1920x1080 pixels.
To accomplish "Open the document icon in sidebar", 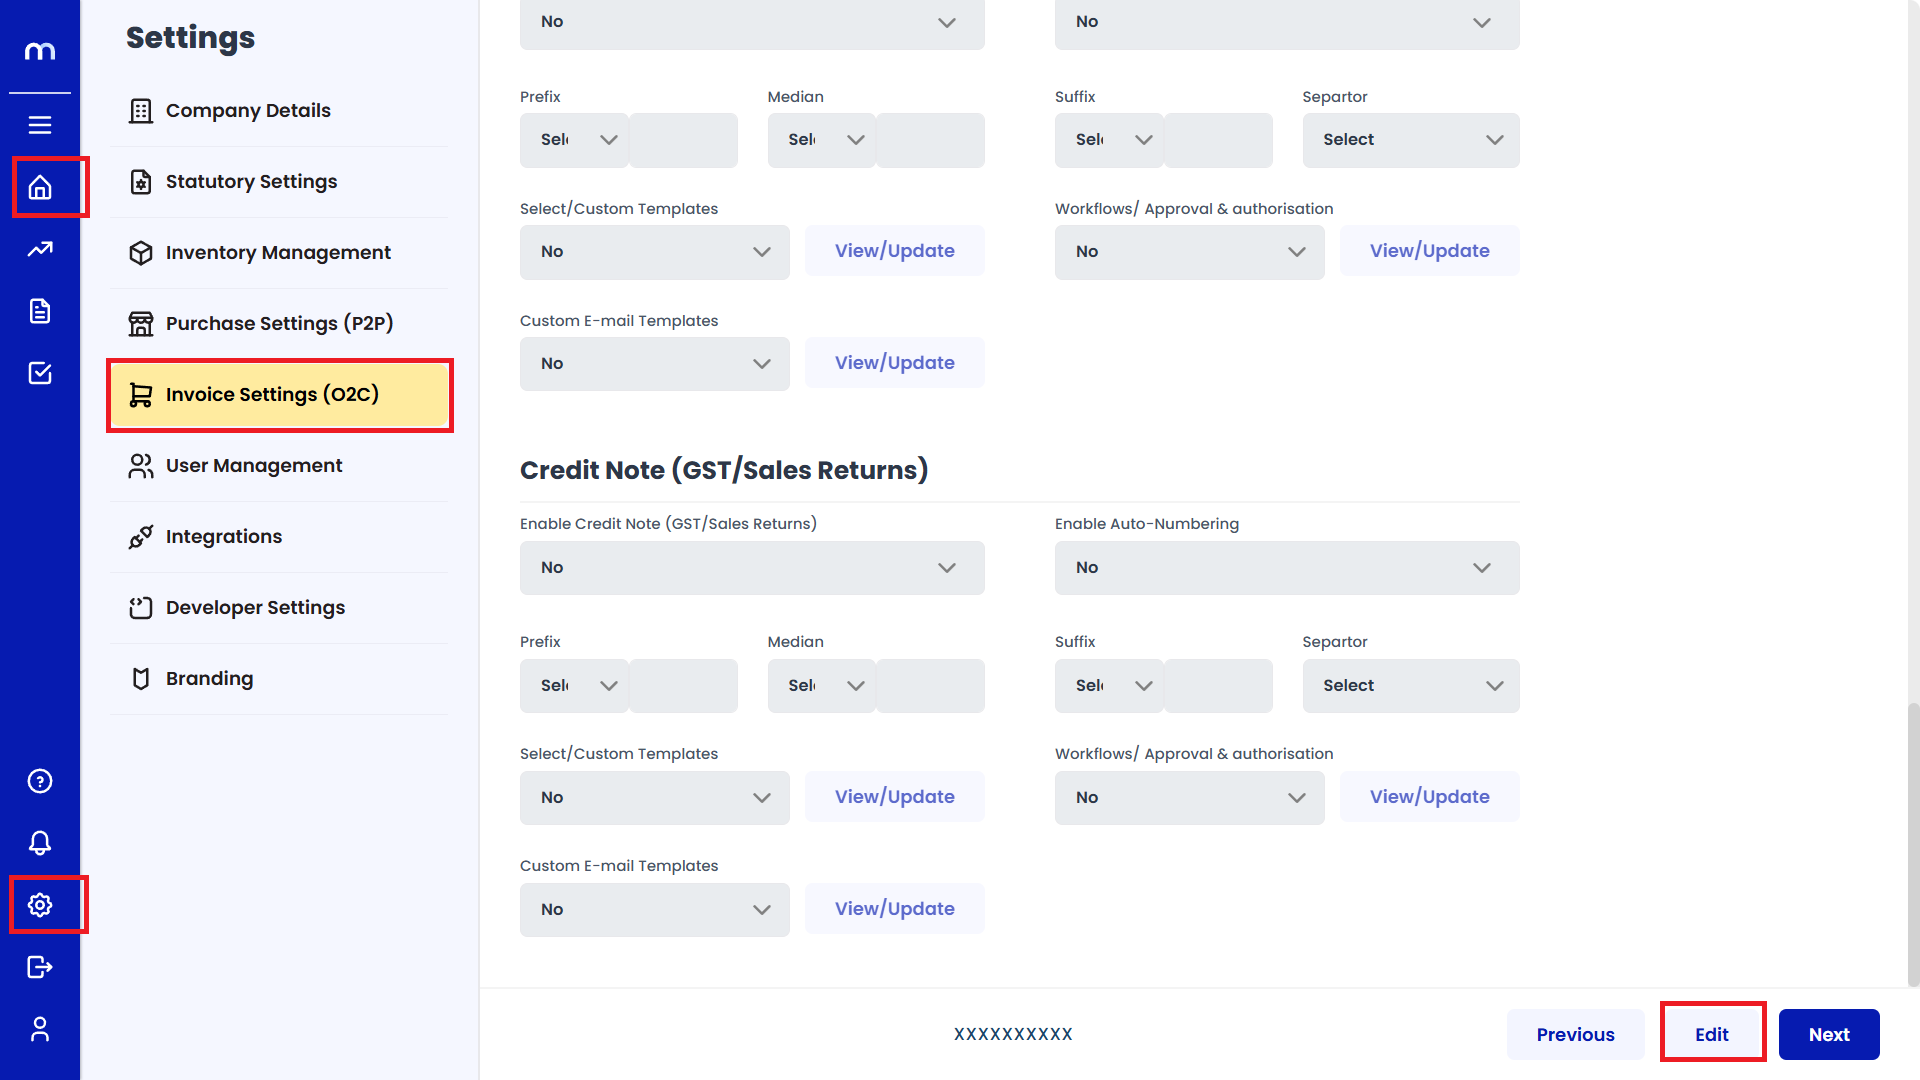I will (40, 311).
